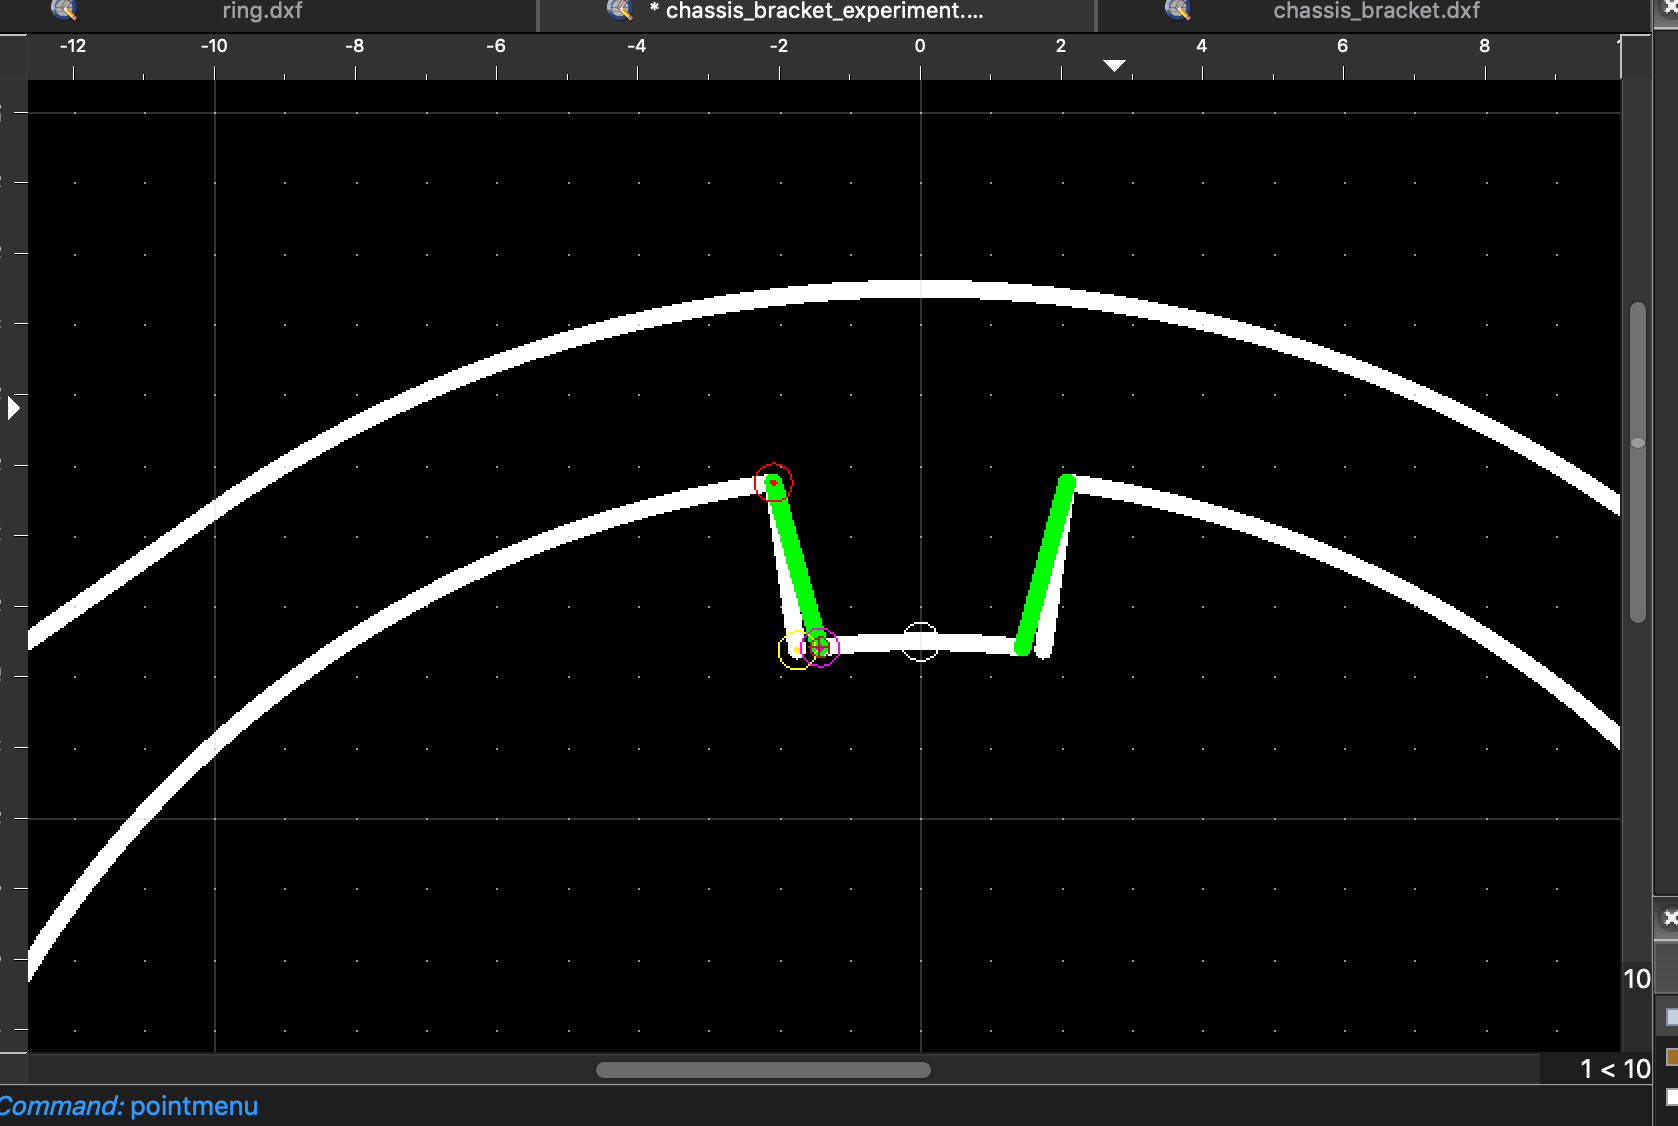Open the chassis_bracket.dxf tab
This screenshot has width=1678, height=1126.
click(1375, 11)
